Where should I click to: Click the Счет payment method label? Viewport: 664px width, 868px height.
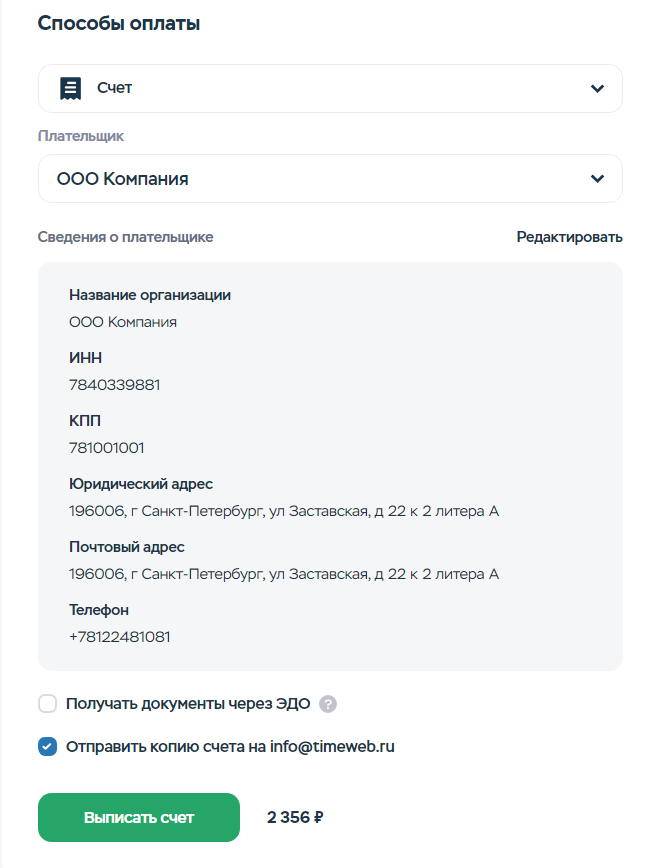coord(115,88)
